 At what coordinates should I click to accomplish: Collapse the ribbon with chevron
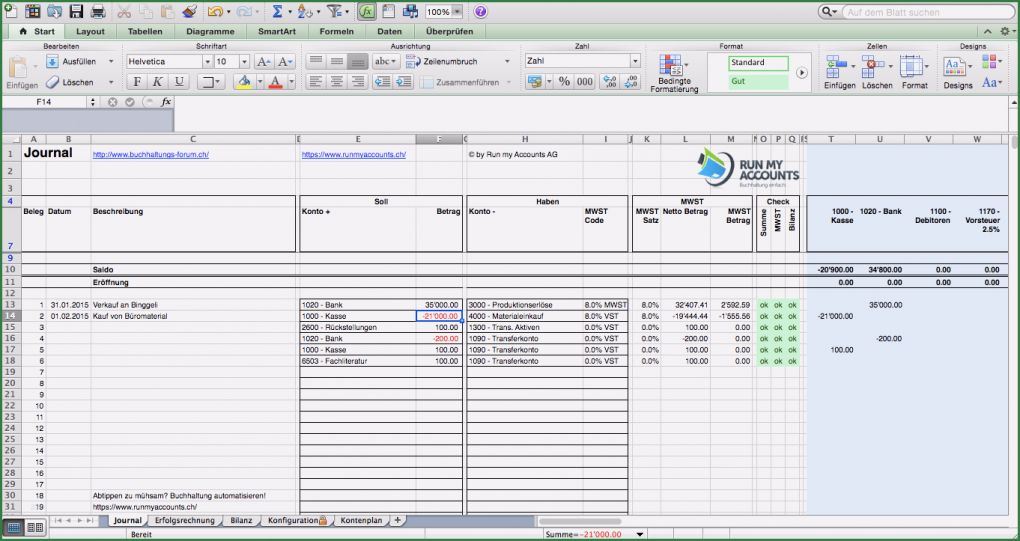(x=988, y=31)
